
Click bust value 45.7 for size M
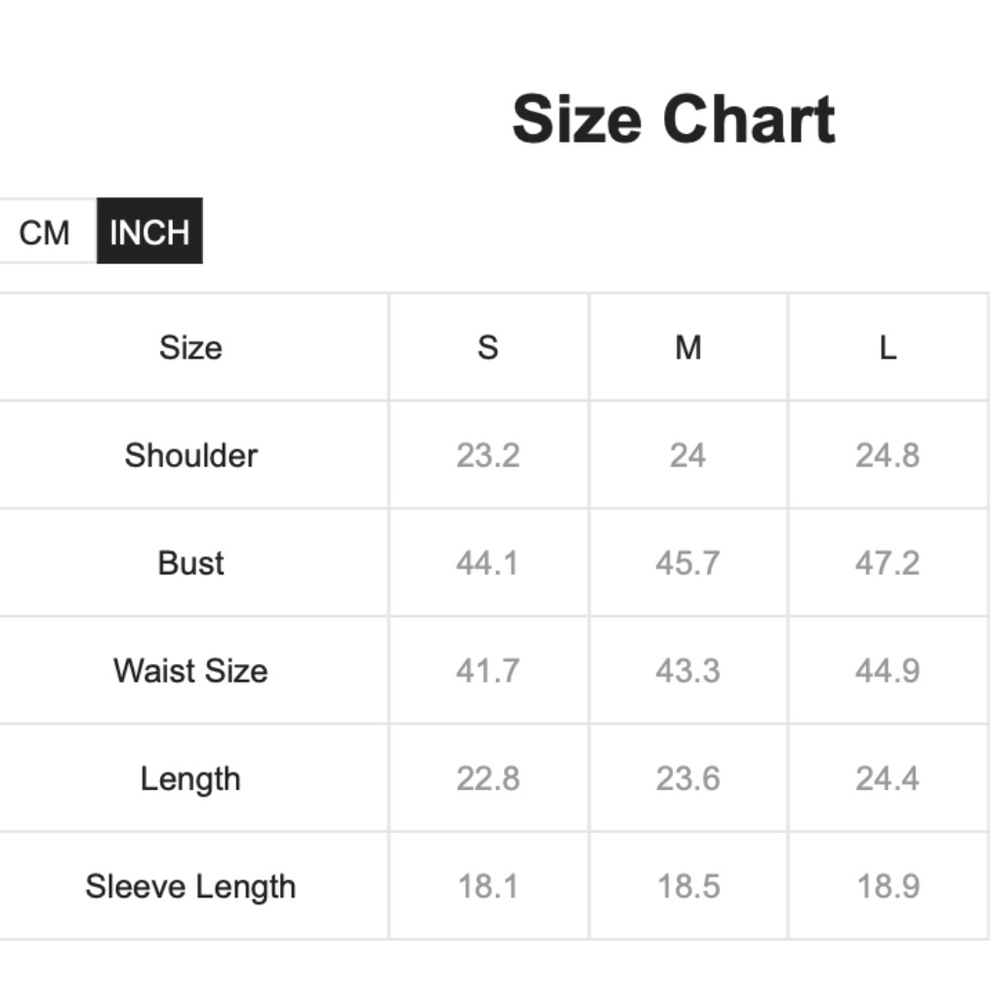[x=688, y=563]
